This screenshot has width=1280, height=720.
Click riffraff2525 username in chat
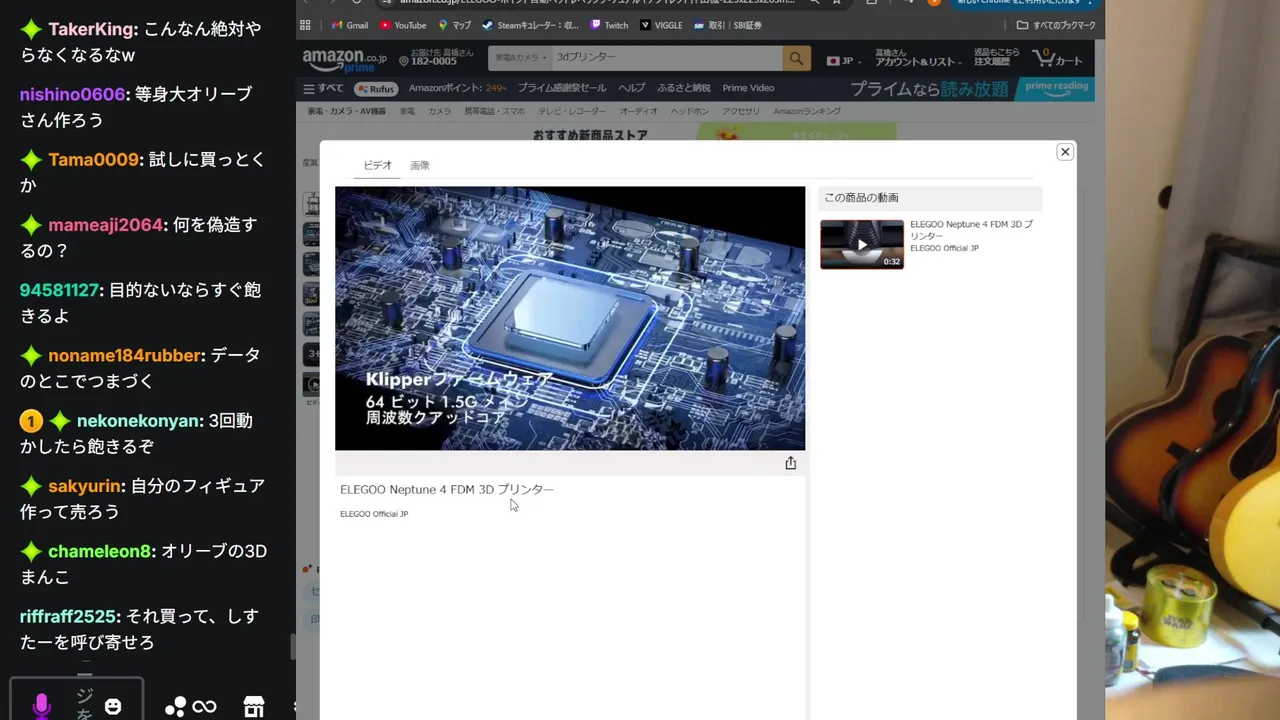pyautogui.click(x=69, y=616)
